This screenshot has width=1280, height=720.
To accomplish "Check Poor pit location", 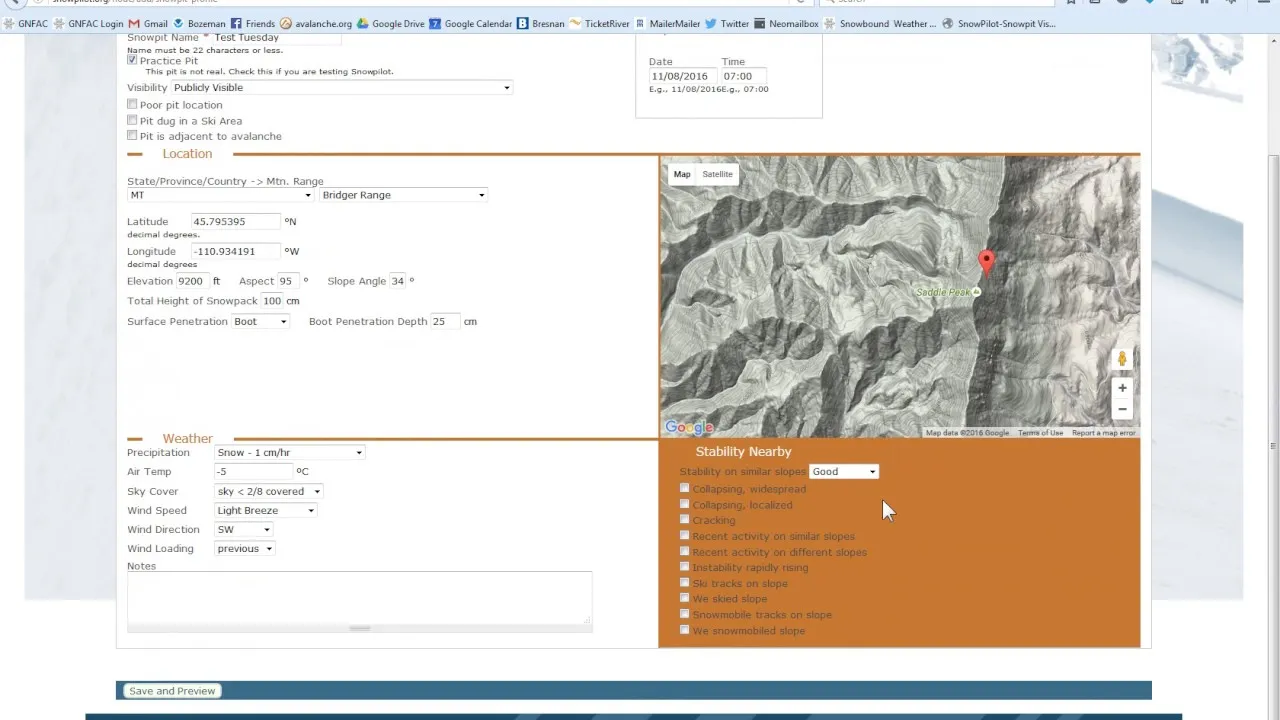I will click(132, 104).
